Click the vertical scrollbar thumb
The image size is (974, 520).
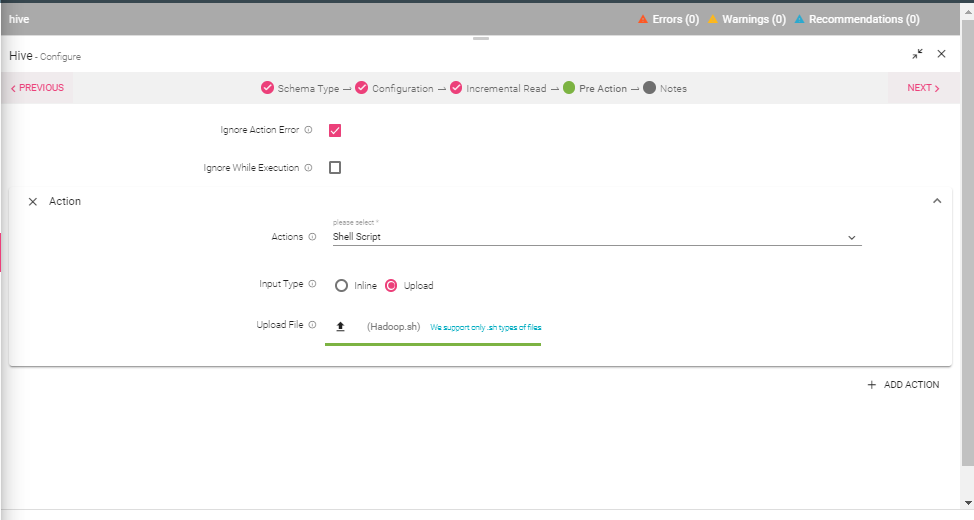968,242
